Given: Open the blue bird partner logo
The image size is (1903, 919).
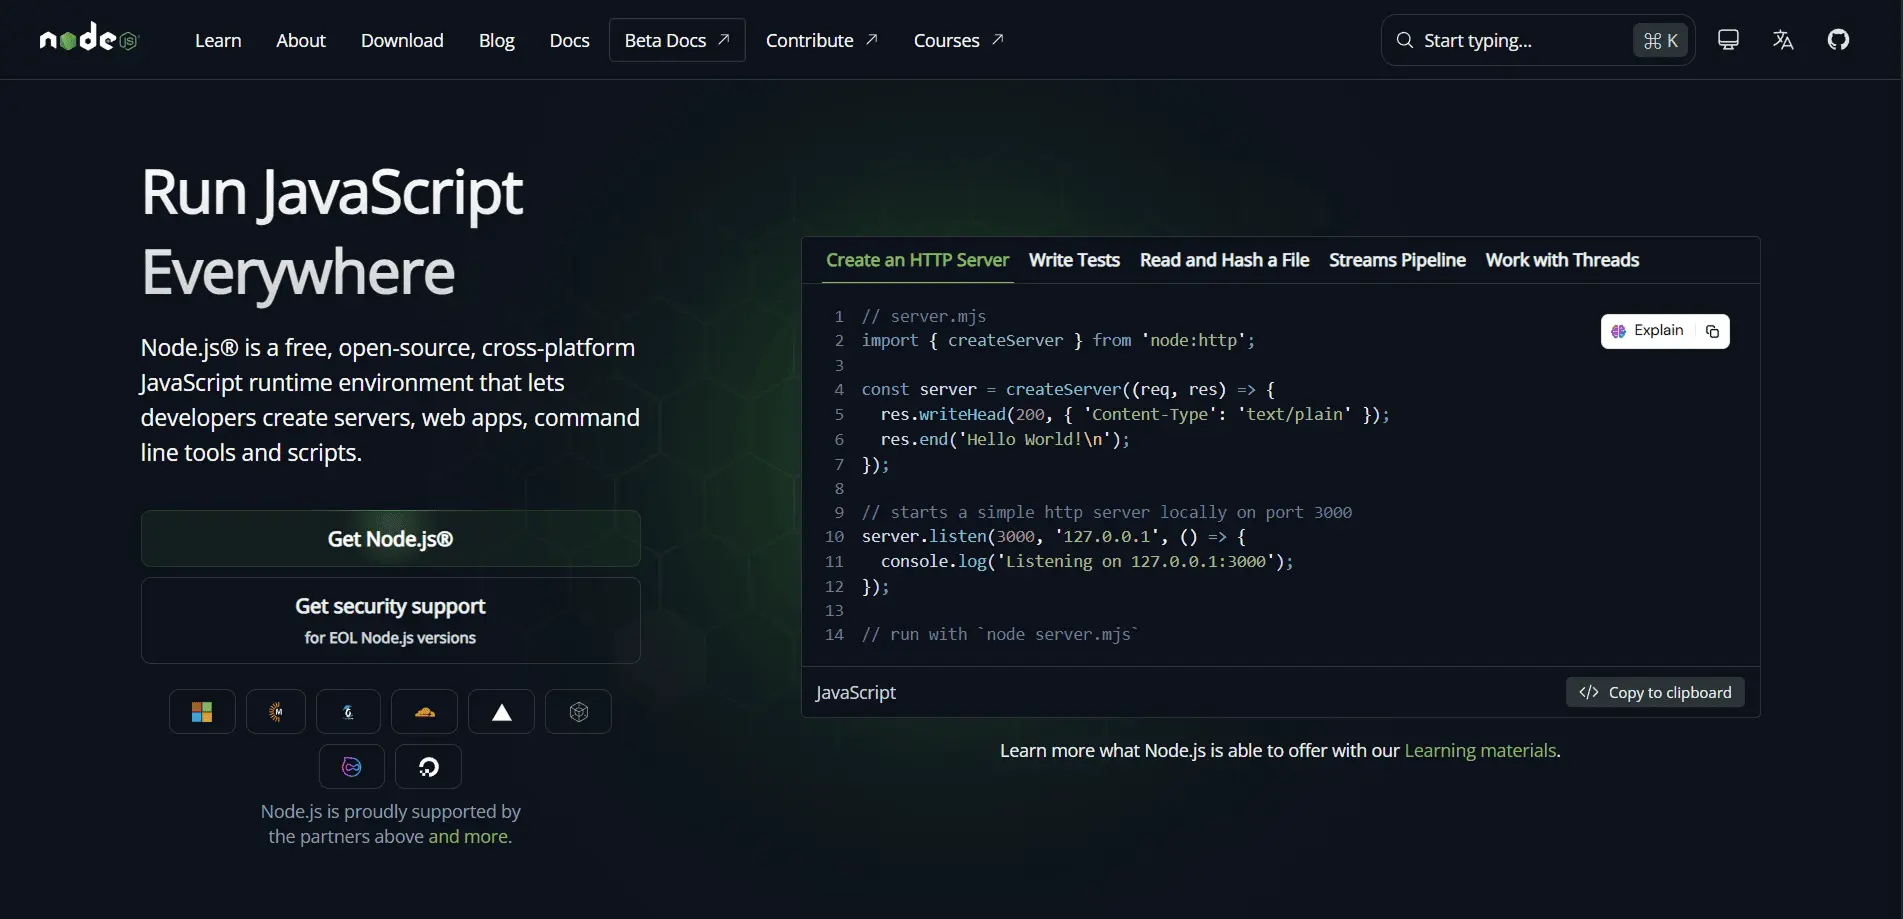Looking at the screenshot, I should [x=348, y=712].
